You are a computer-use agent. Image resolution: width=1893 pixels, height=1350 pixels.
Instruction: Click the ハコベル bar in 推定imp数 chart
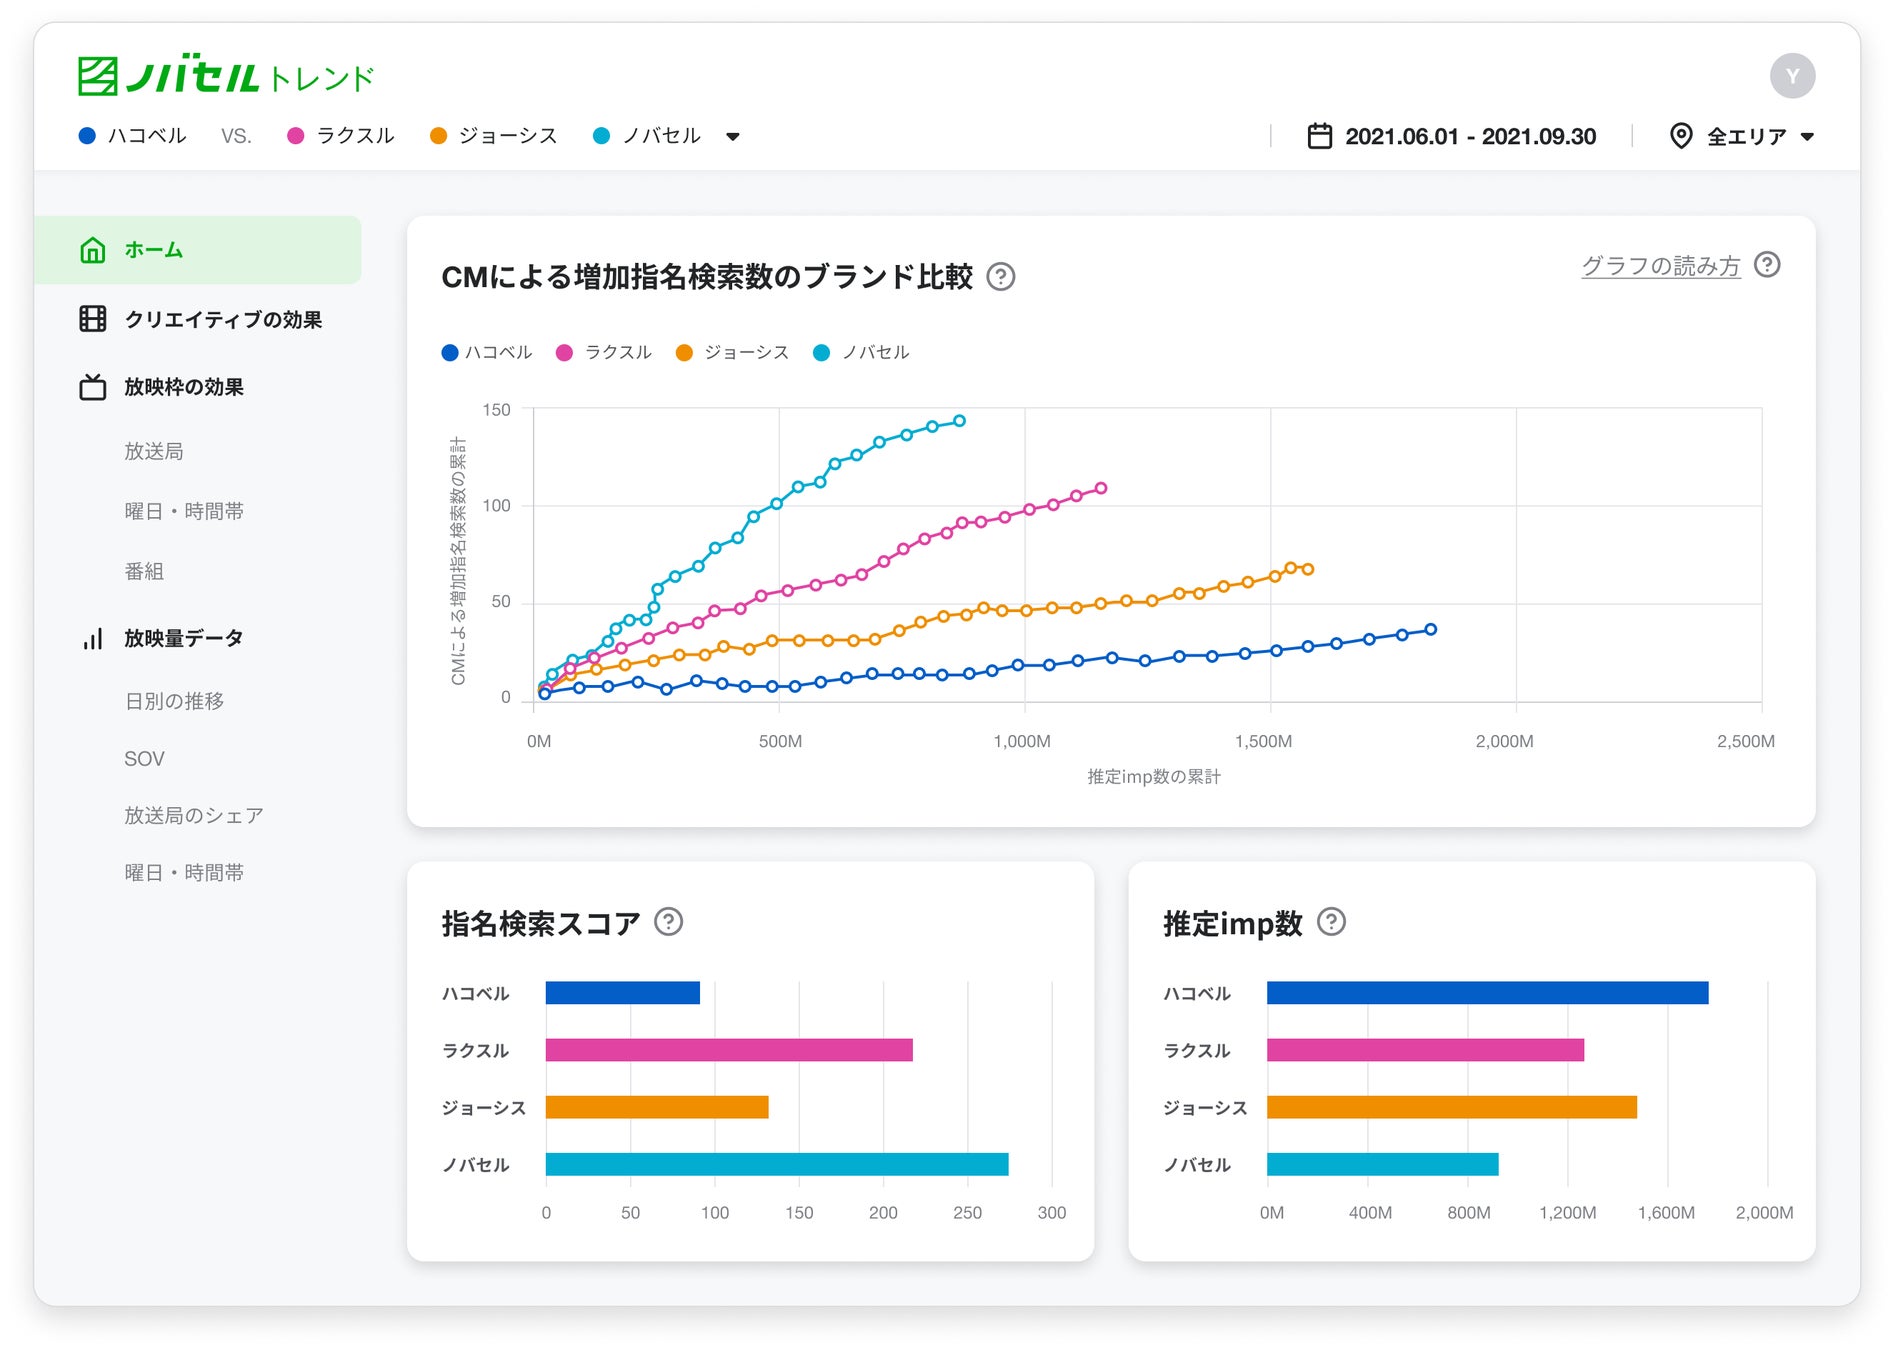click(1488, 993)
